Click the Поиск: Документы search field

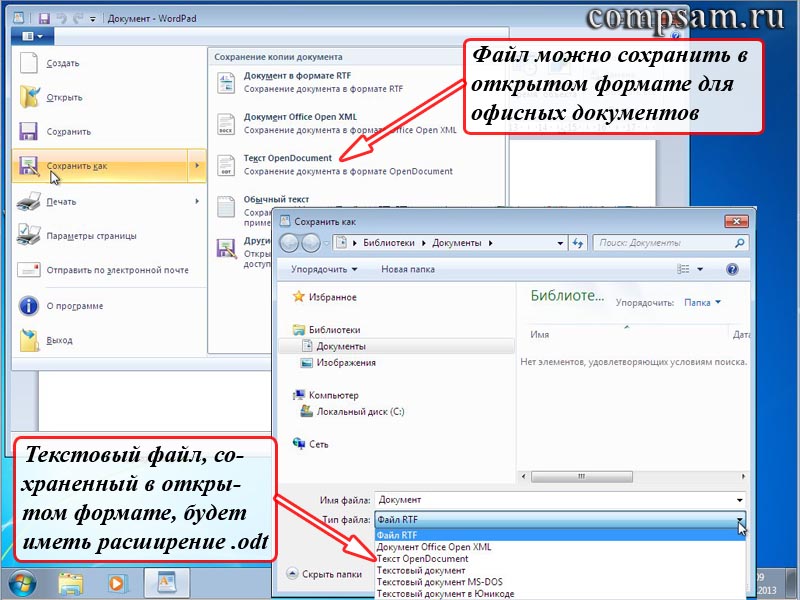[x=670, y=243]
